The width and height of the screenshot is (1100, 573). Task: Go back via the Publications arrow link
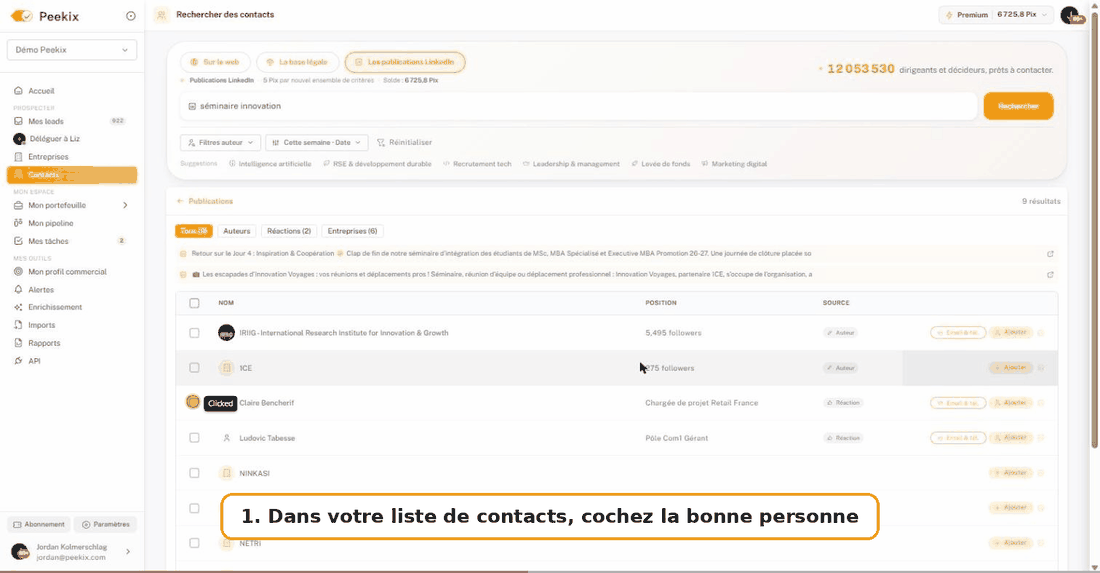pyautogui.click(x=205, y=201)
